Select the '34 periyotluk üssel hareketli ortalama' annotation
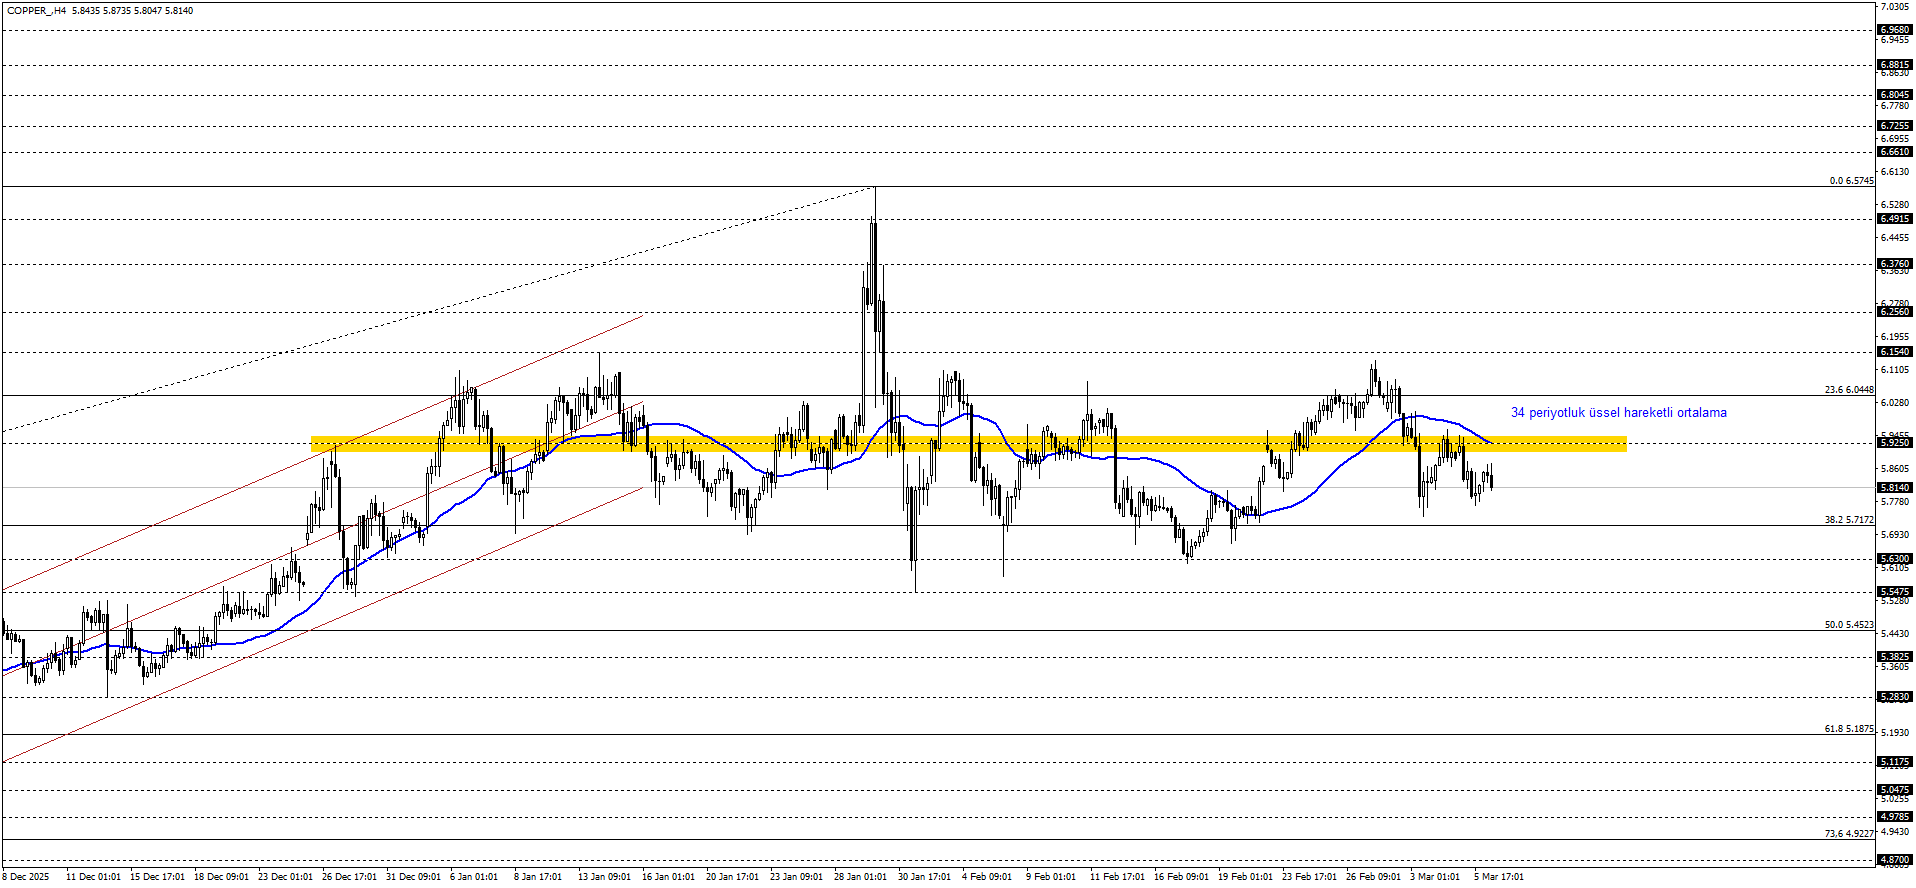The width and height of the screenshot is (1916, 888). (x=1618, y=413)
